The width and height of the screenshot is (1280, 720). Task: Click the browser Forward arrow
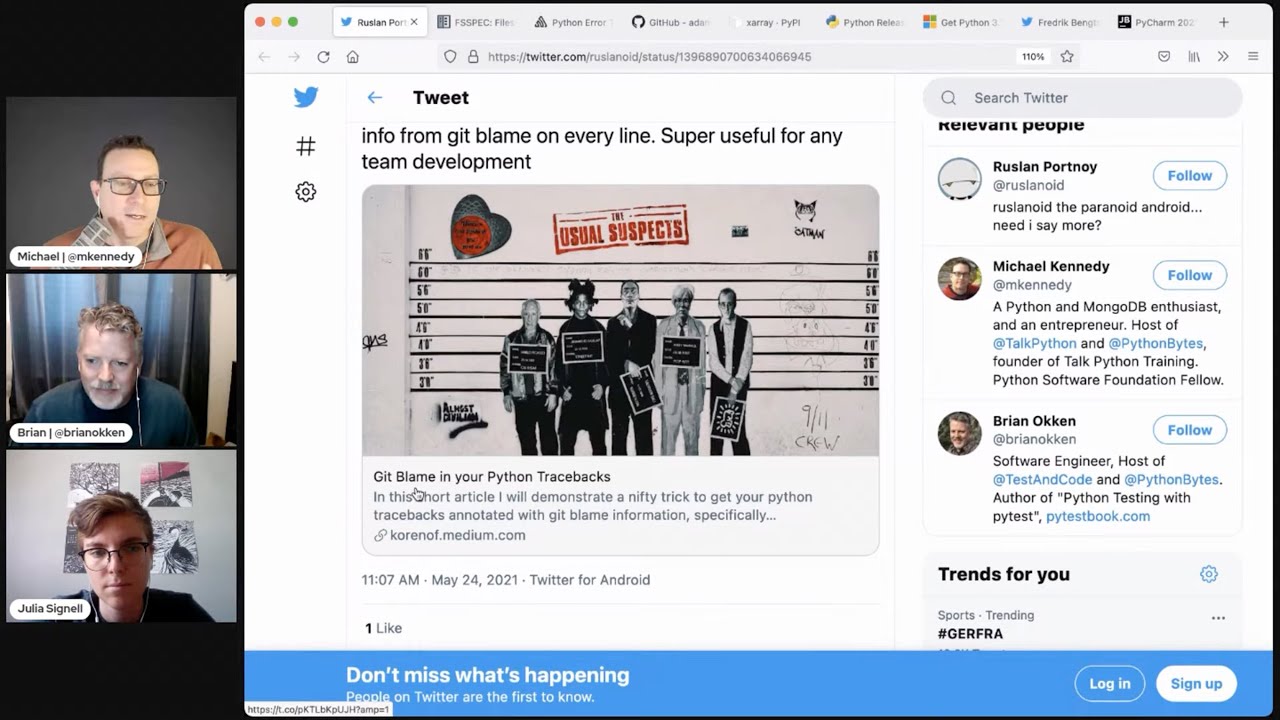point(293,57)
